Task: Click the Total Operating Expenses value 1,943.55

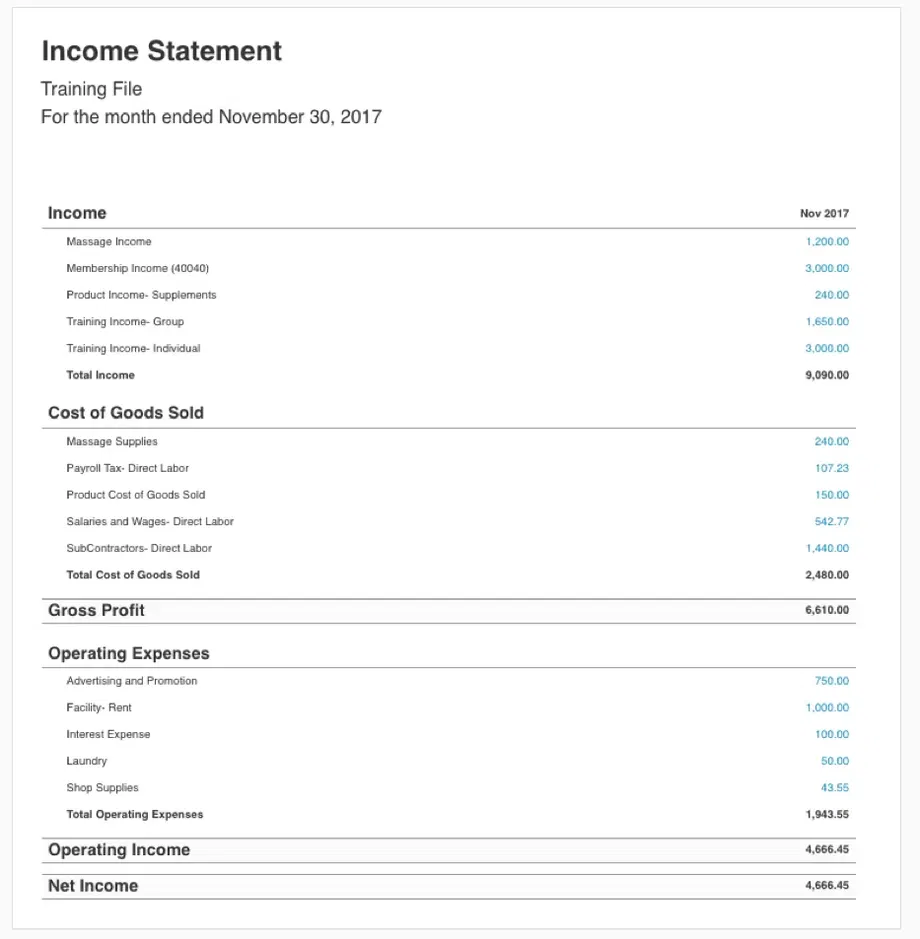Action: coord(826,815)
